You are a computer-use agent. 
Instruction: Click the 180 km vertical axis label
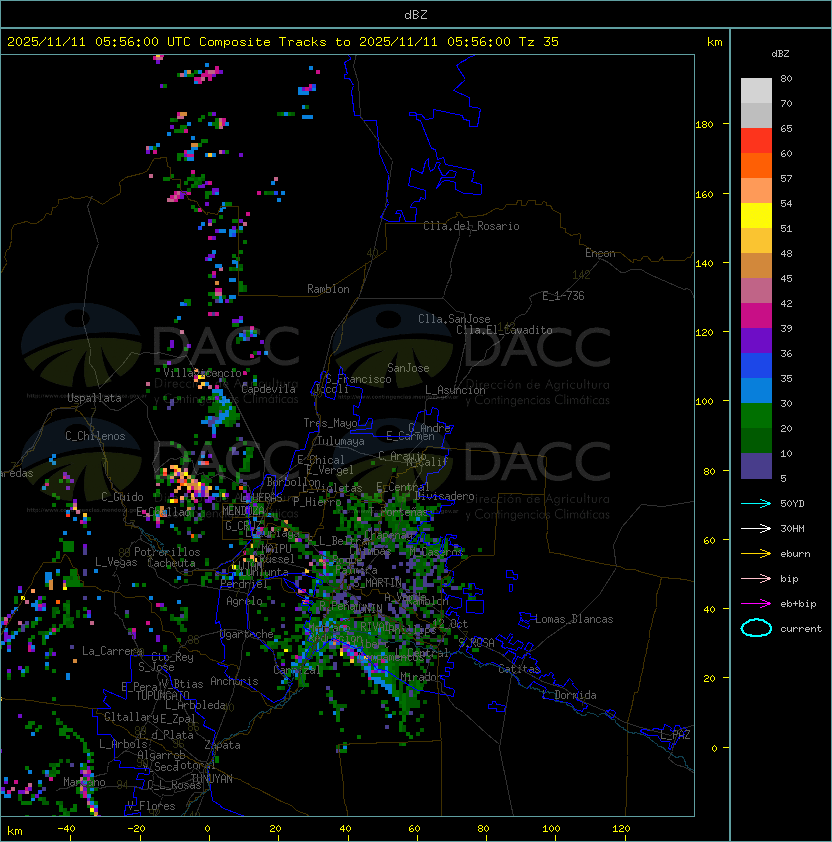click(704, 125)
